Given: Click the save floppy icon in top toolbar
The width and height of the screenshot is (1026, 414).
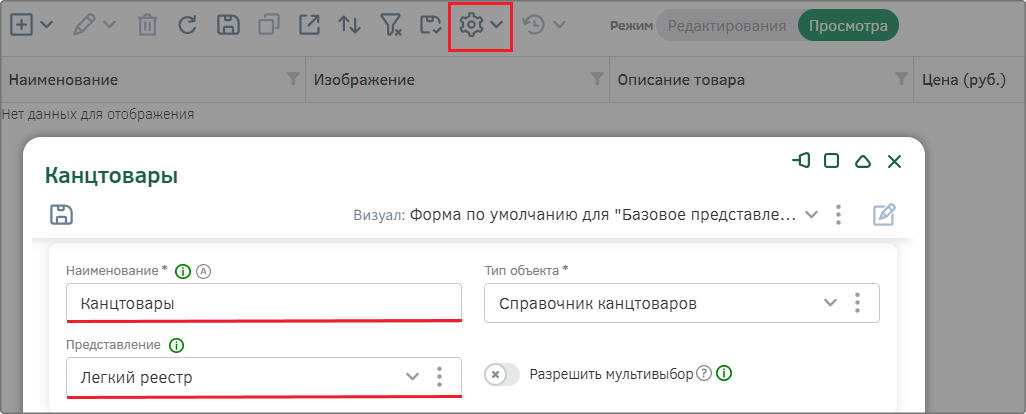Looking at the screenshot, I should [x=228, y=25].
